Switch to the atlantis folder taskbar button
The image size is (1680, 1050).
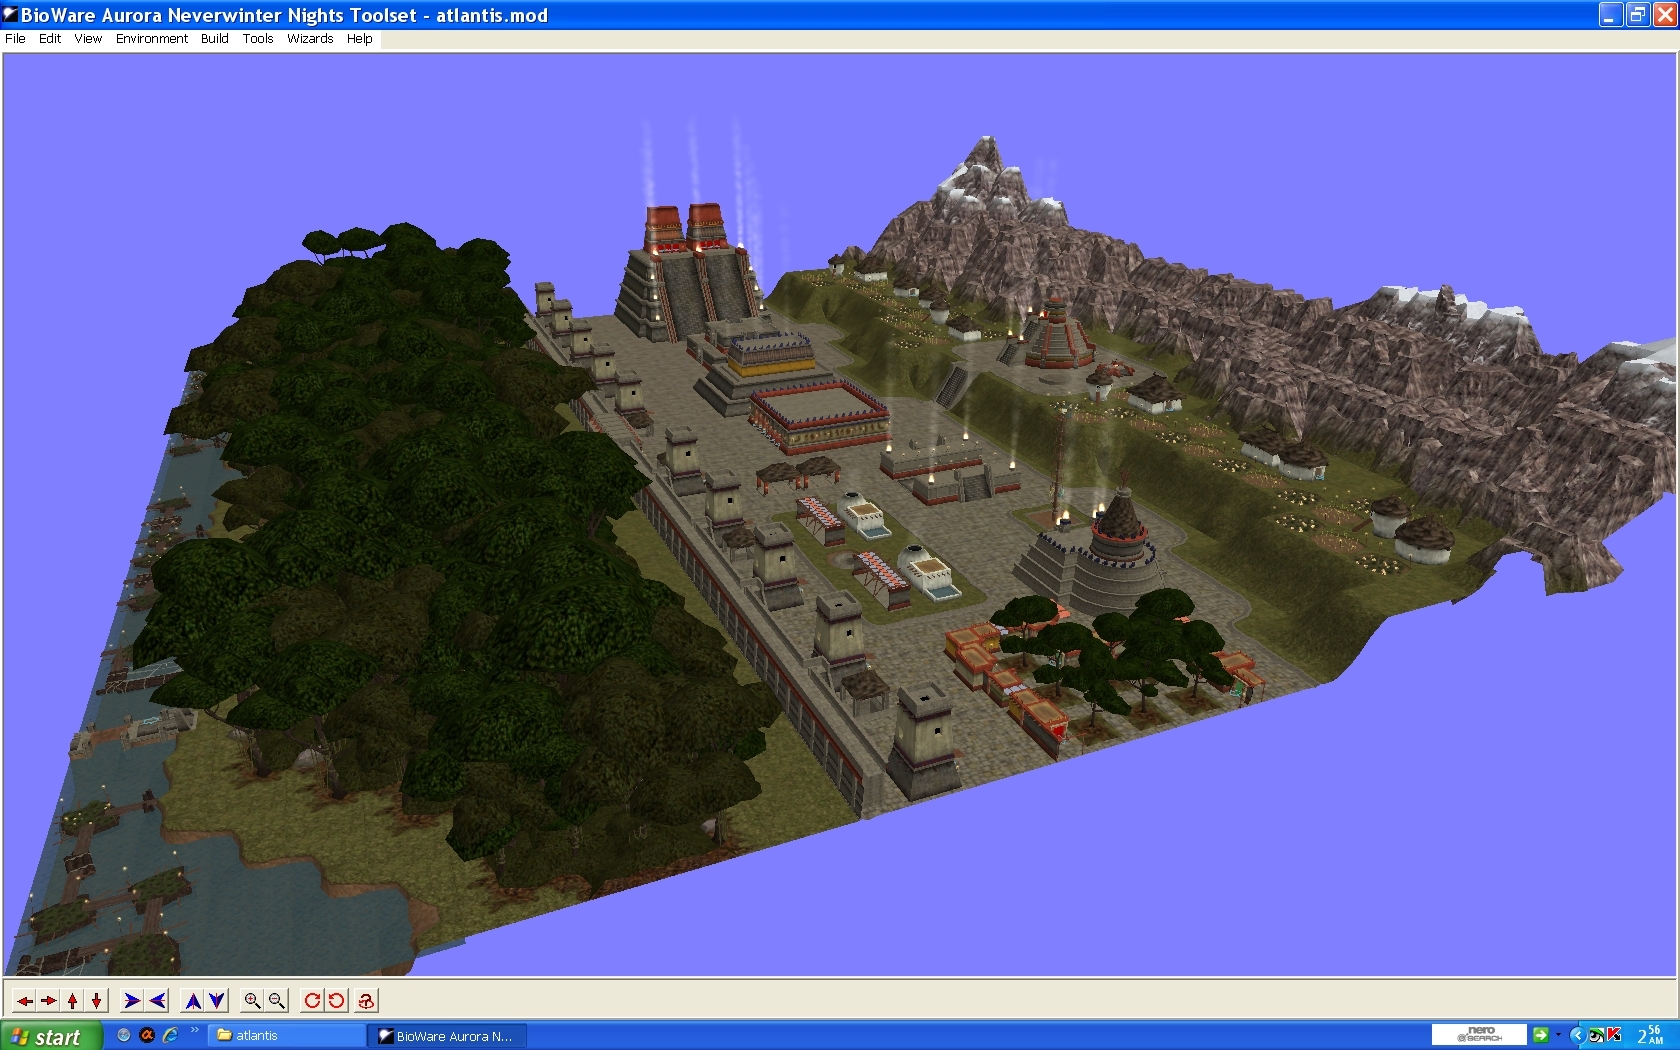286,1036
